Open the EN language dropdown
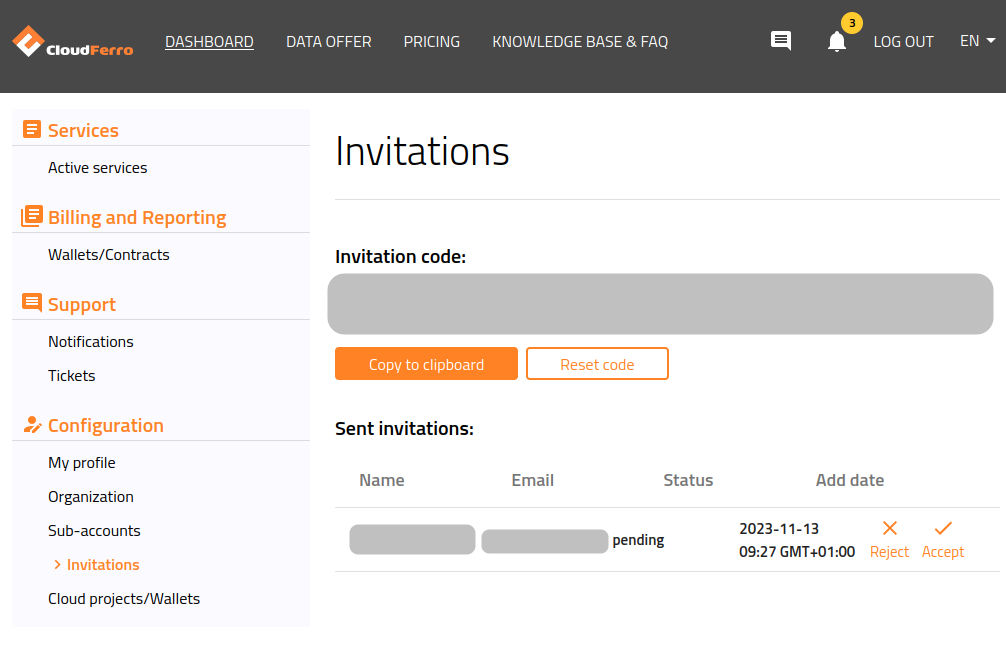This screenshot has height=650, width=1006. coord(976,41)
